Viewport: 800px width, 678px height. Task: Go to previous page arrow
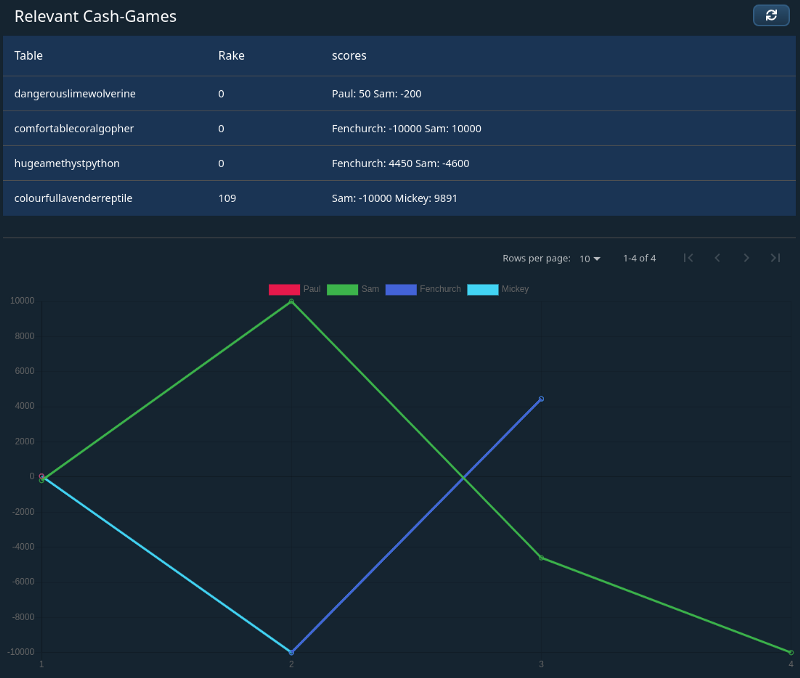pos(717,258)
